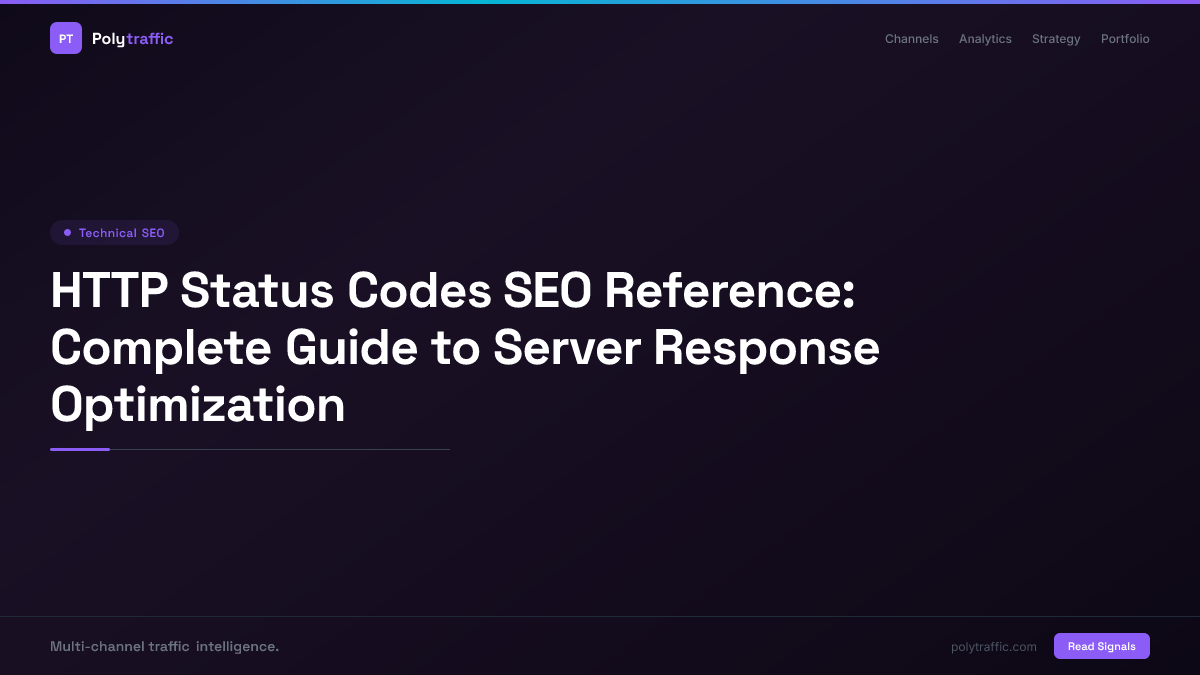This screenshot has width=1200, height=675.
Task: Select the HTTP Status Codes SEO Reference headline
Action: pyautogui.click(x=465, y=348)
